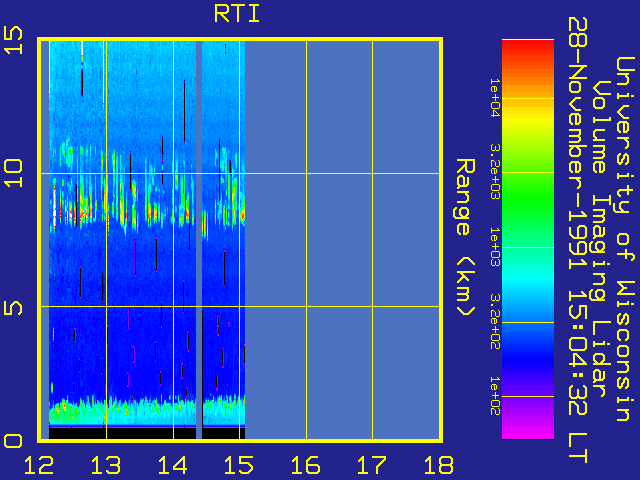The height and width of the screenshot is (480, 640).
Task: Click the y-axis label 0
Action: click(x=13, y=441)
